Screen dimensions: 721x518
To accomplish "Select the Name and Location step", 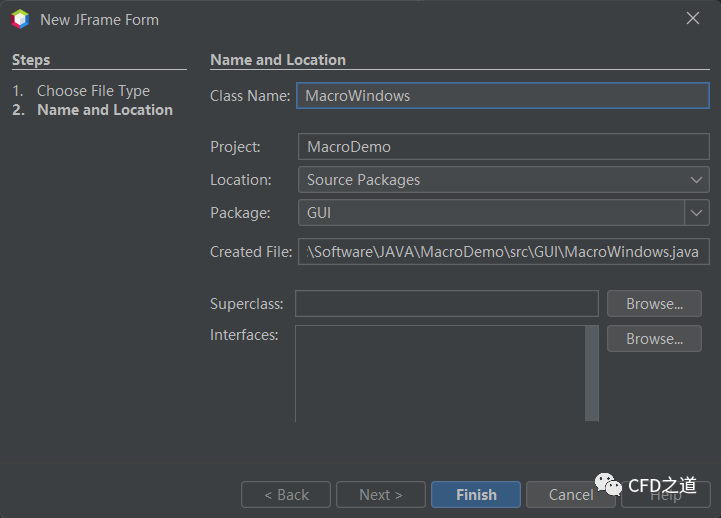I will tap(104, 110).
